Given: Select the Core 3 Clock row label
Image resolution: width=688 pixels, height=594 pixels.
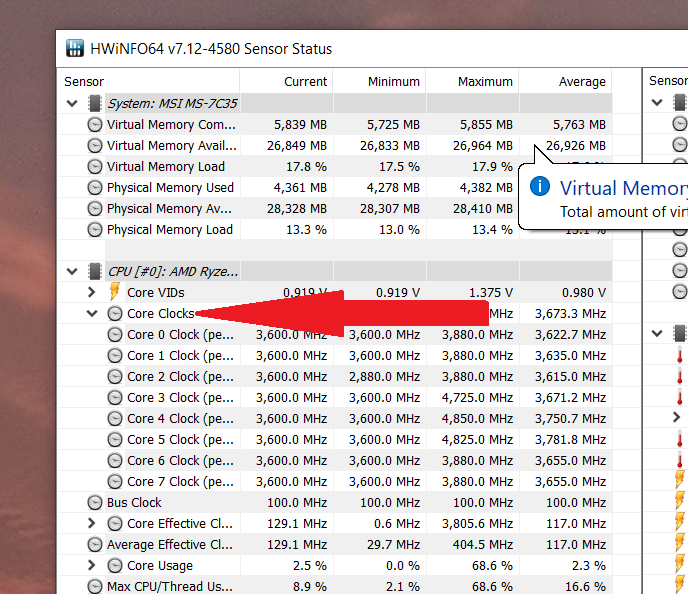Looking at the screenshot, I should [x=180, y=397].
